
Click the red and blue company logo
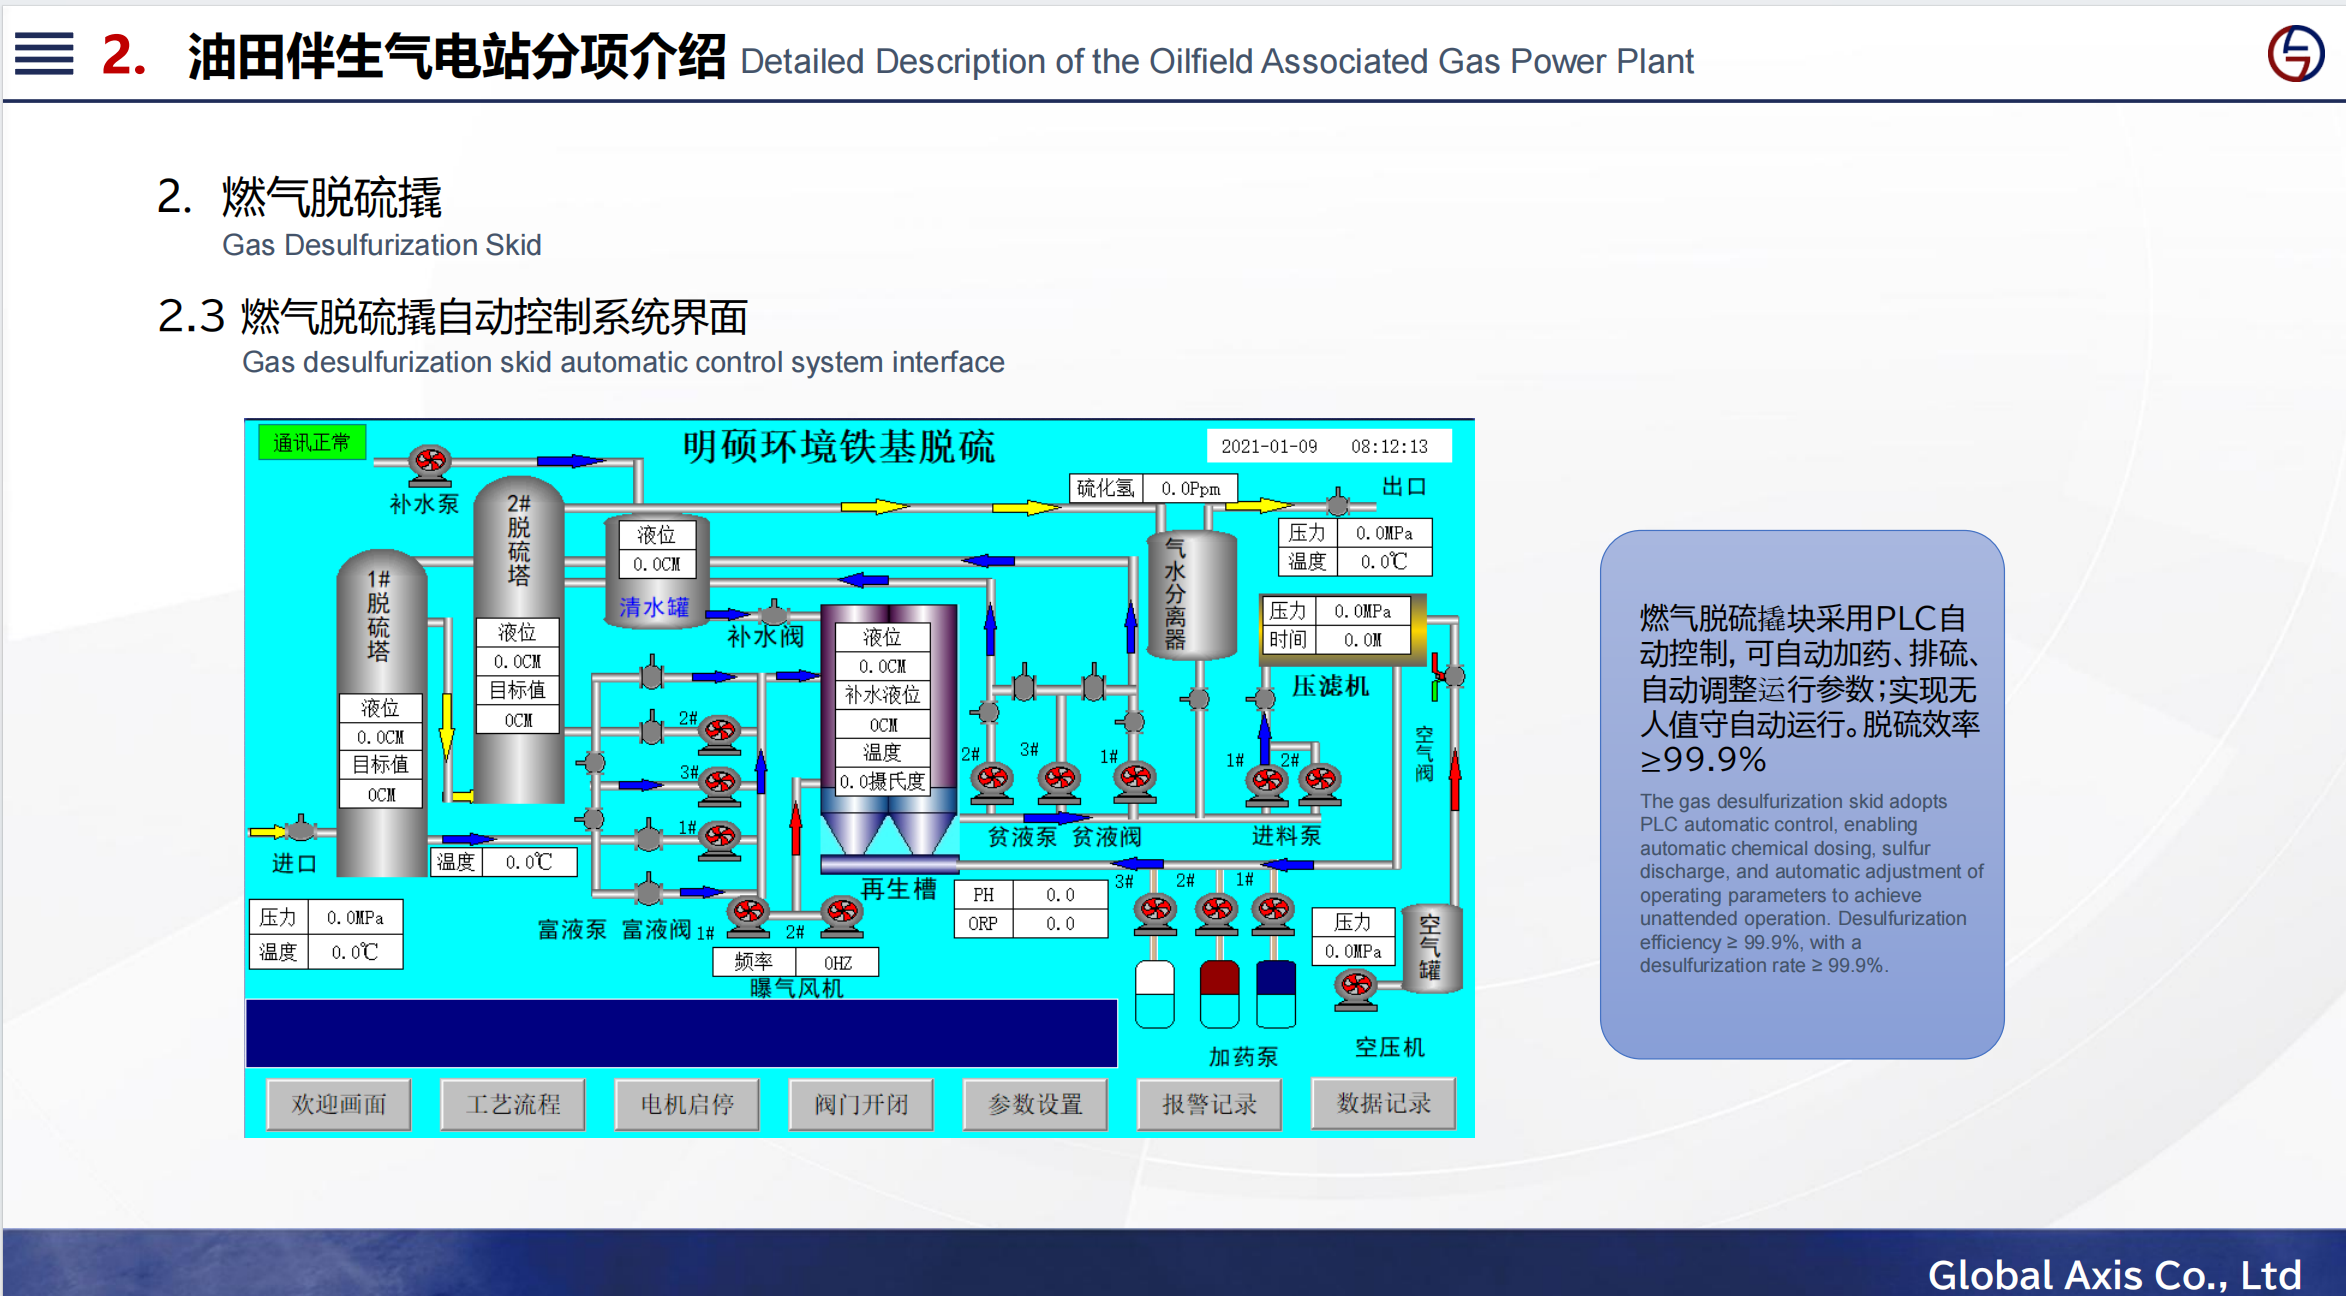click(x=2295, y=54)
